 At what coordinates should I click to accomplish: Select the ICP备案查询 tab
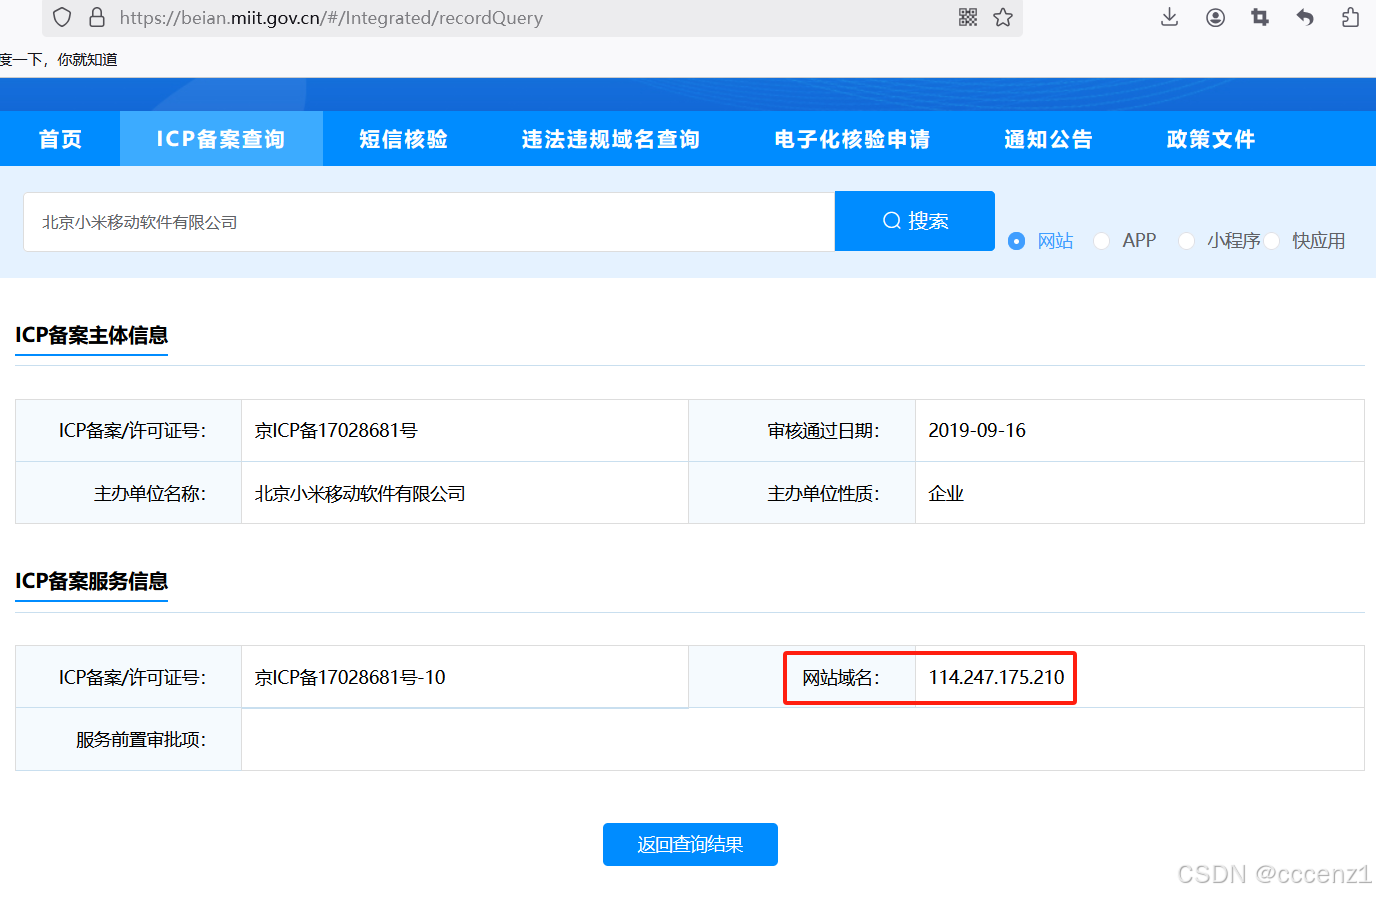point(221,139)
